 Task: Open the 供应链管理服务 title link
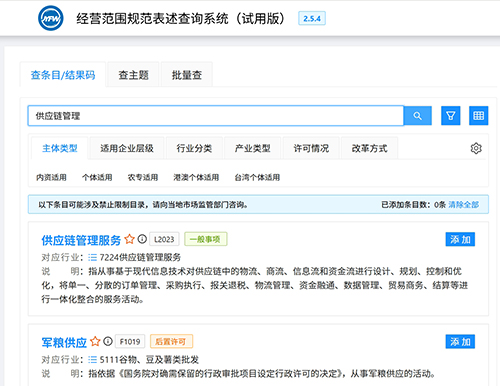[x=81, y=240]
